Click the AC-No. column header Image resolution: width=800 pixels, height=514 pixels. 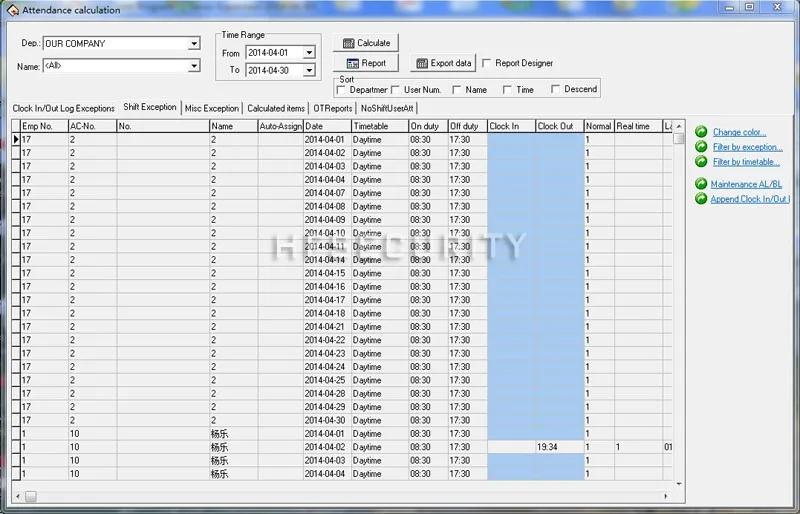click(x=92, y=126)
